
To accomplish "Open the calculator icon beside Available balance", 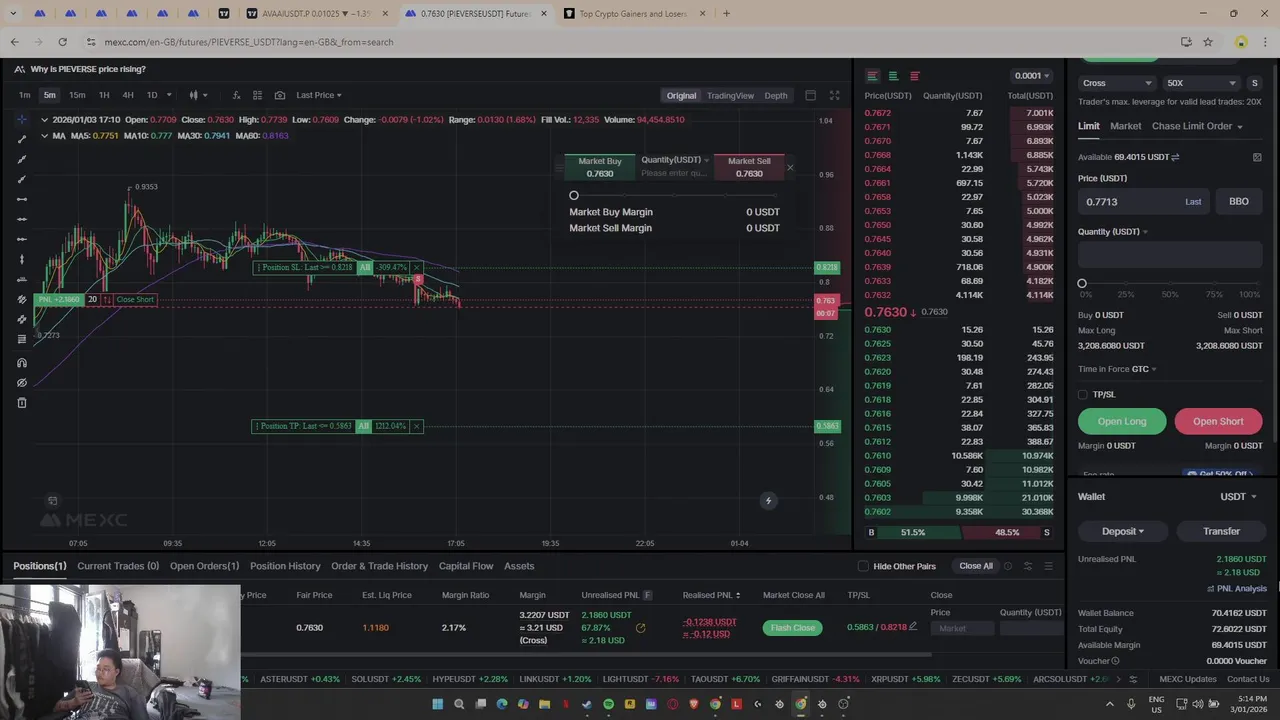I will (1257, 157).
